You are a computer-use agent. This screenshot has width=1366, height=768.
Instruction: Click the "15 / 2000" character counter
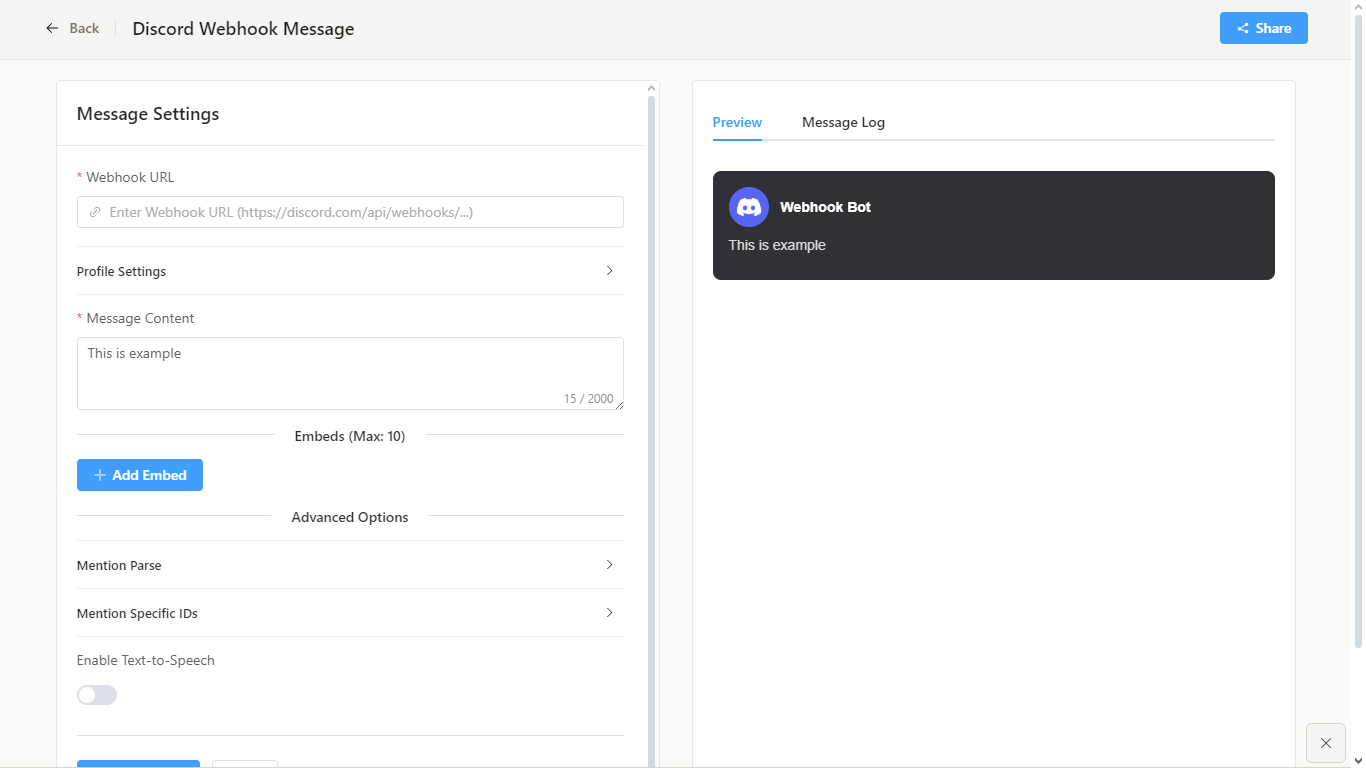click(588, 399)
